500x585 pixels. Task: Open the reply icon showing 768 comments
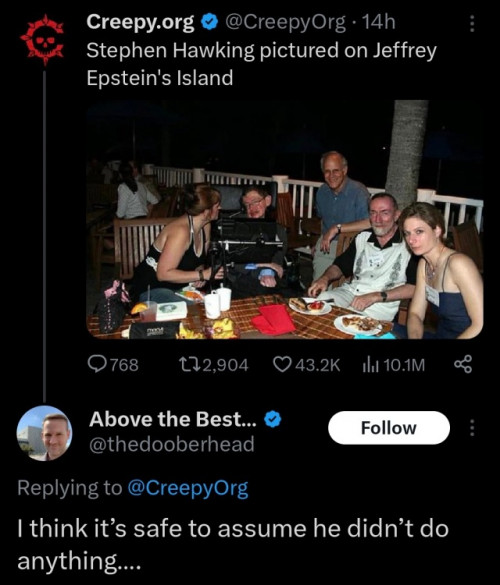click(97, 364)
